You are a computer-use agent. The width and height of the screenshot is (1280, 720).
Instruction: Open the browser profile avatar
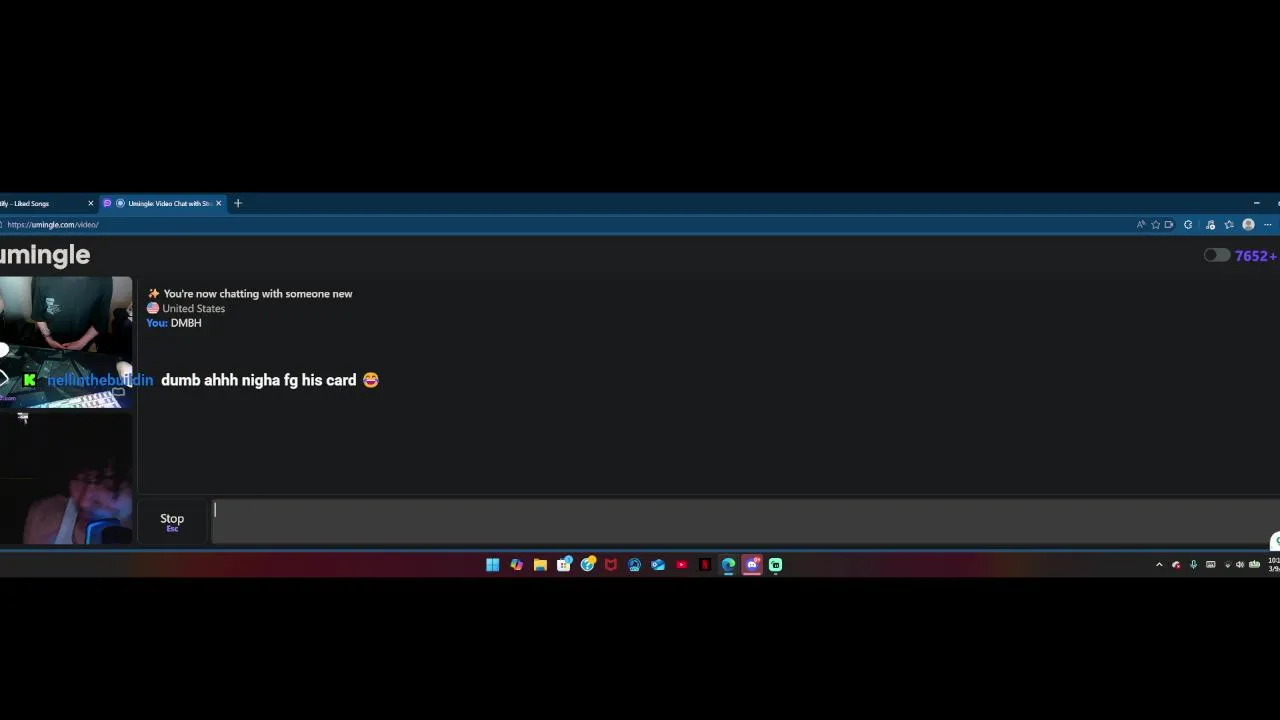point(1248,225)
